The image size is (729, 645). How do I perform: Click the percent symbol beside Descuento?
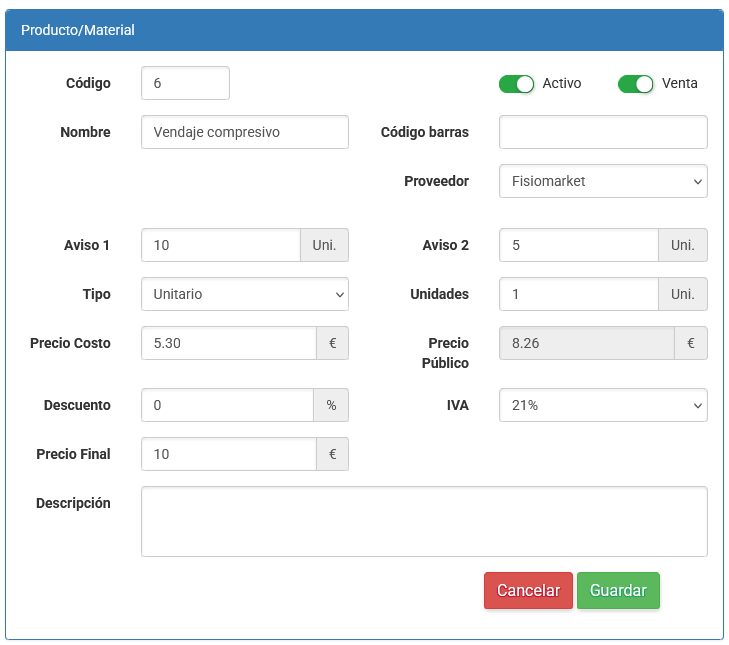(x=331, y=405)
